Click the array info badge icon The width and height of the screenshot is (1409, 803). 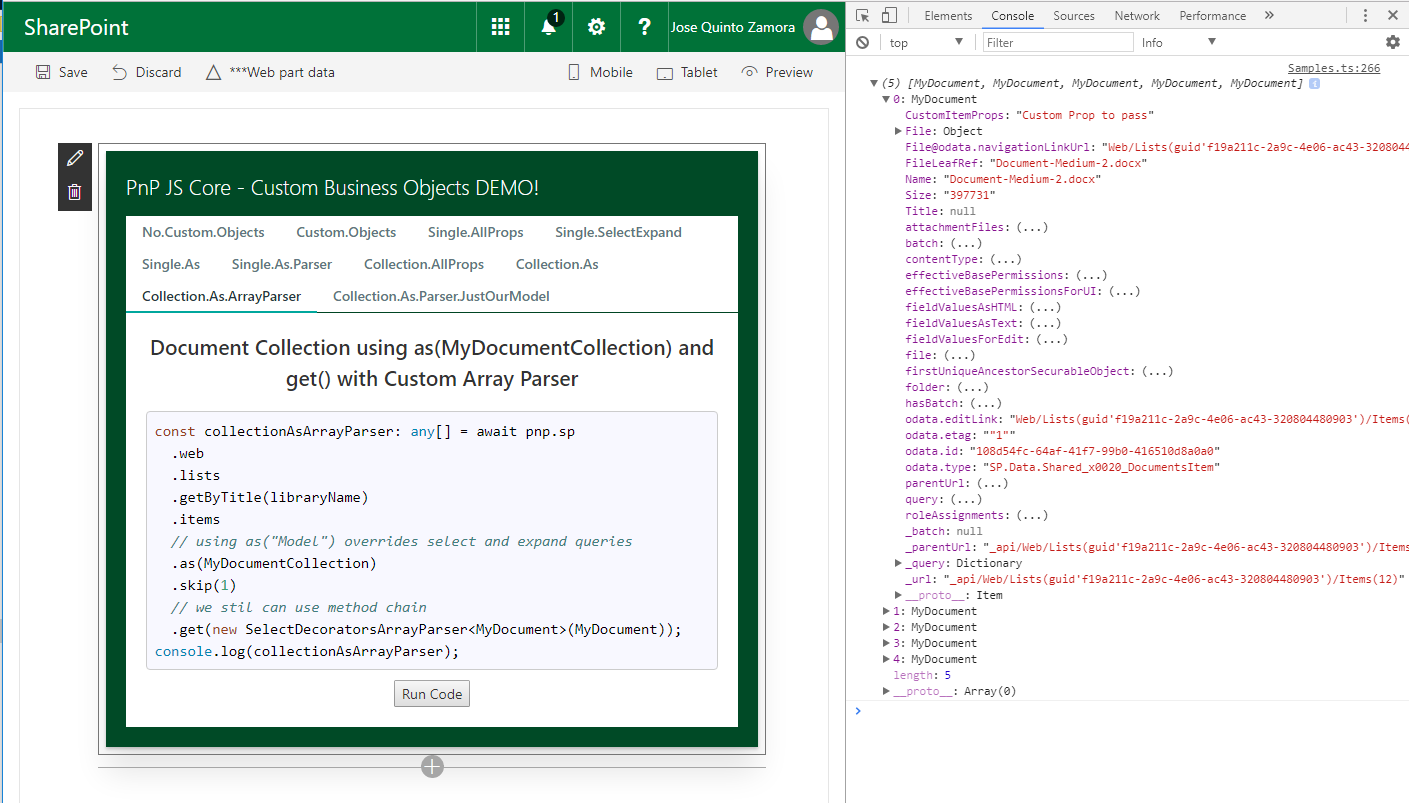click(x=1314, y=84)
